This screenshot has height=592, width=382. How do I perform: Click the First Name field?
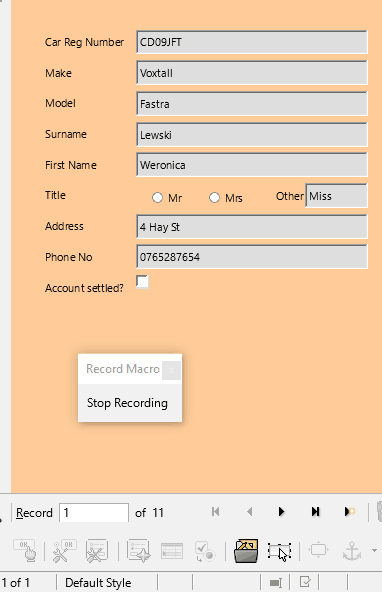click(252, 165)
